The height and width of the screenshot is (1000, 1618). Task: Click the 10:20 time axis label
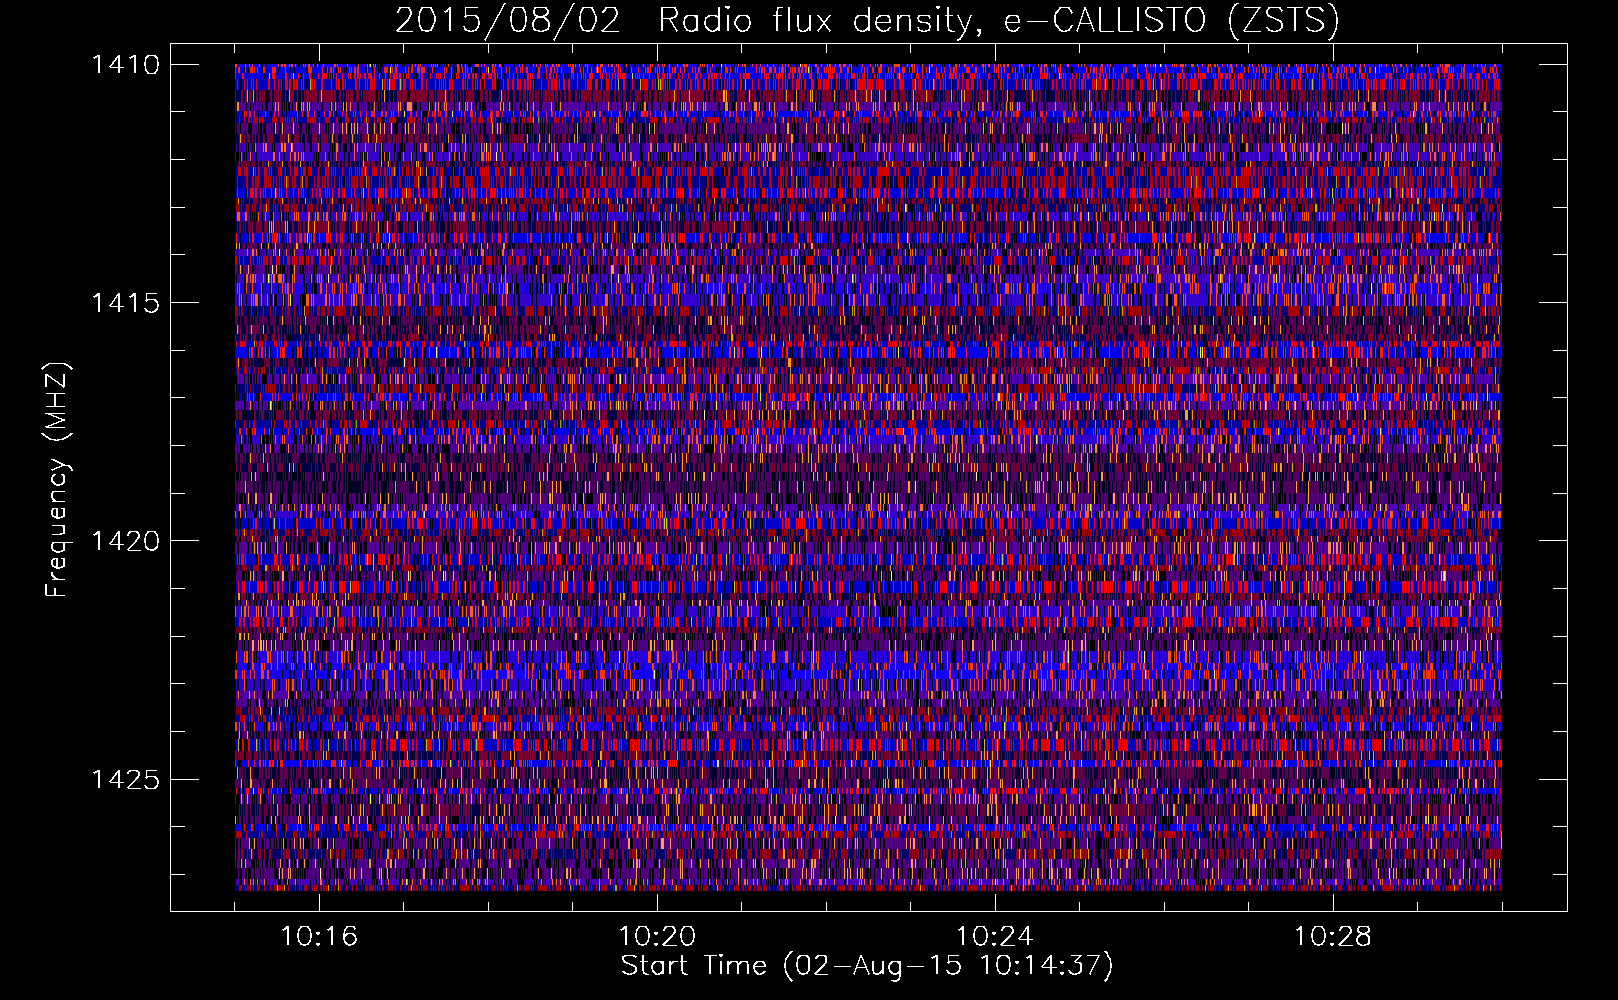[x=657, y=937]
